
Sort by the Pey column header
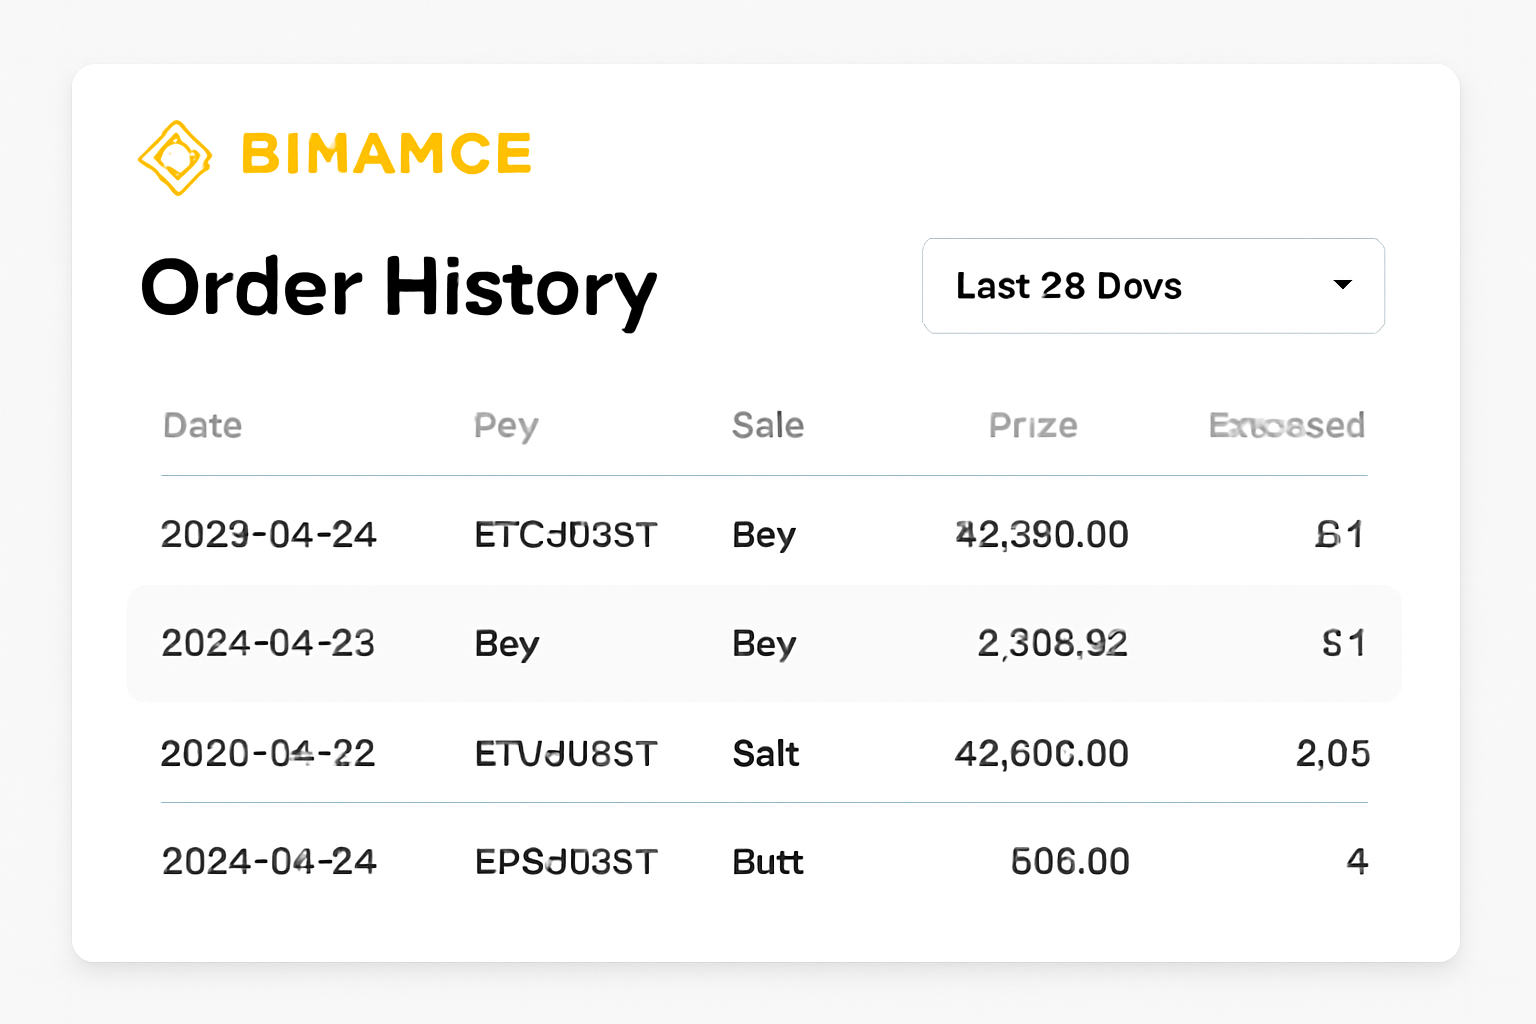(506, 426)
